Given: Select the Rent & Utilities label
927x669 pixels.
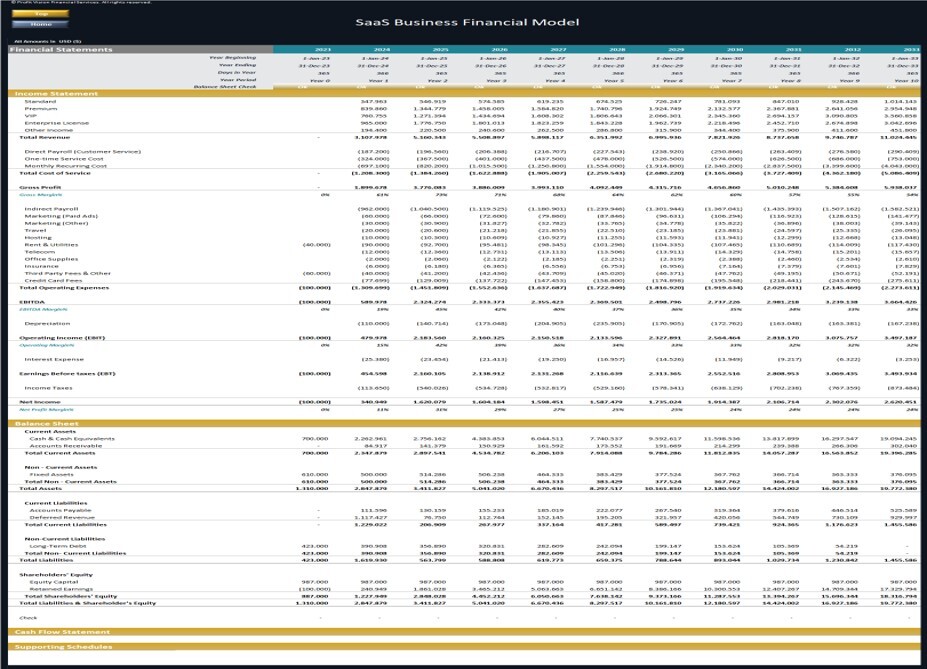Looking at the screenshot, I should [51, 245].
